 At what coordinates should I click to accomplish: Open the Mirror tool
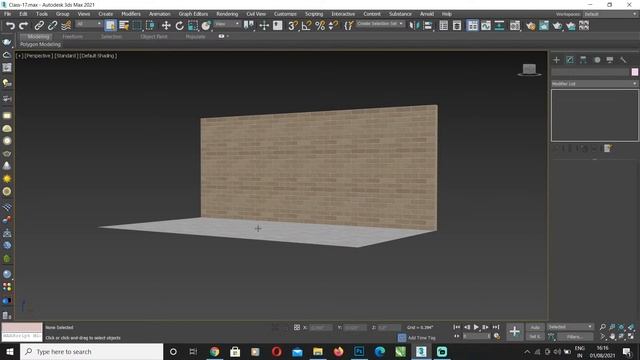pos(414,26)
